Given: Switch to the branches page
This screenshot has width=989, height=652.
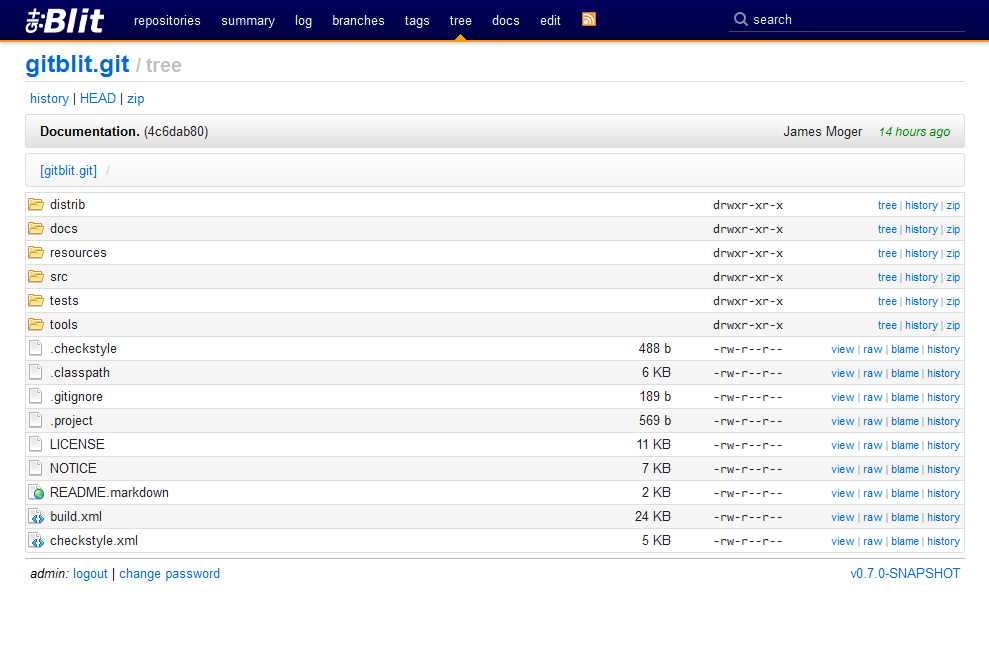Looking at the screenshot, I should tap(358, 20).
